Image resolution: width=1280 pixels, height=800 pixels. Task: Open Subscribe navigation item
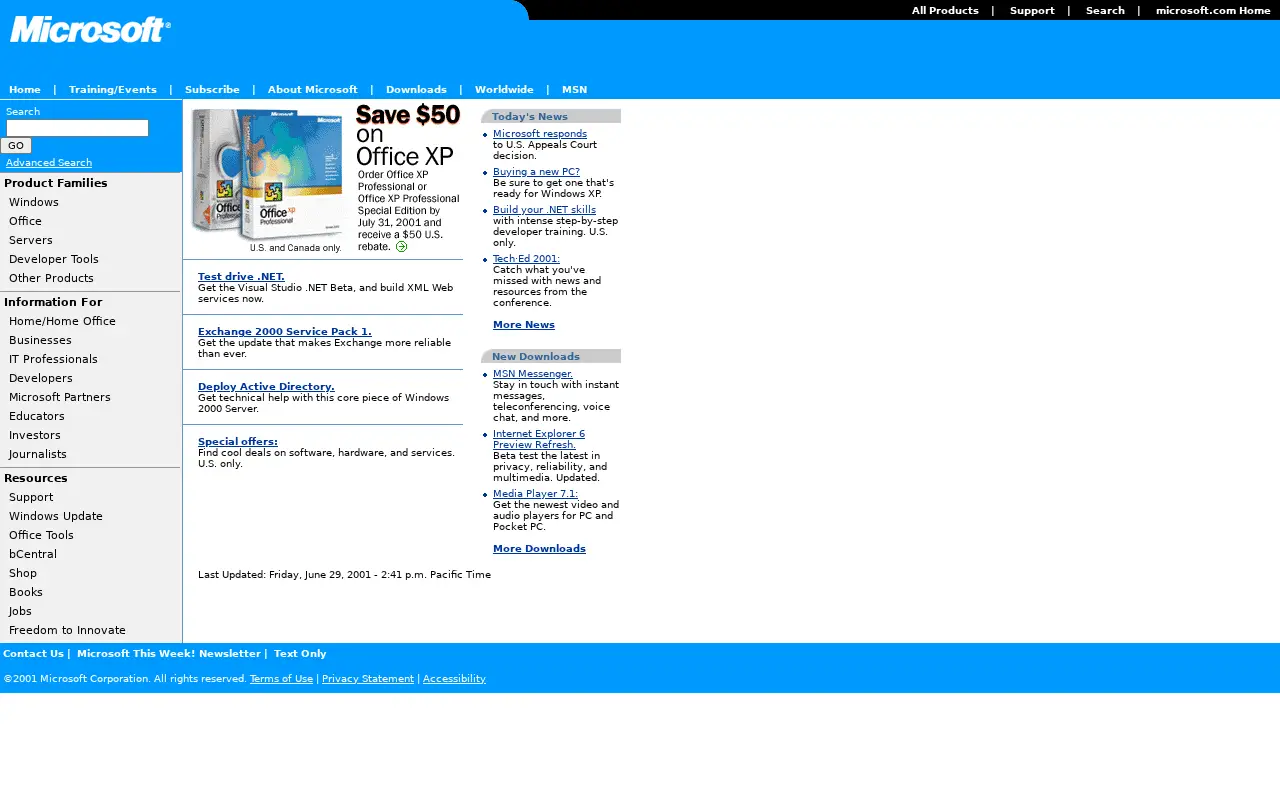(x=212, y=90)
